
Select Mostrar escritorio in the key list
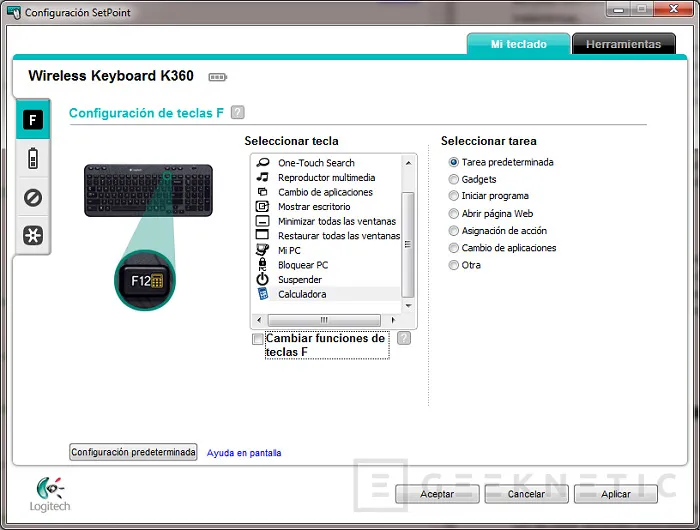[327, 206]
